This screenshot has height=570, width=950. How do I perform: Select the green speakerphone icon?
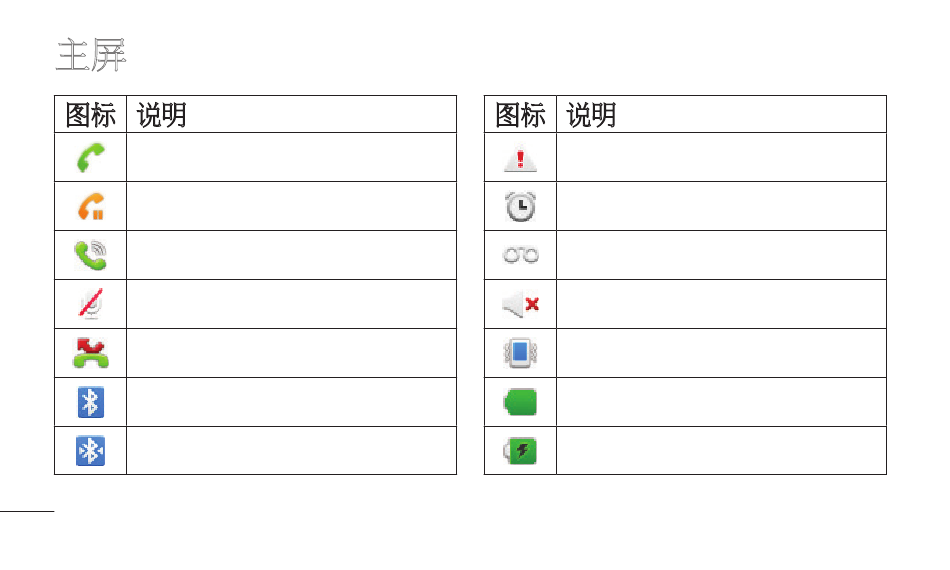90,255
